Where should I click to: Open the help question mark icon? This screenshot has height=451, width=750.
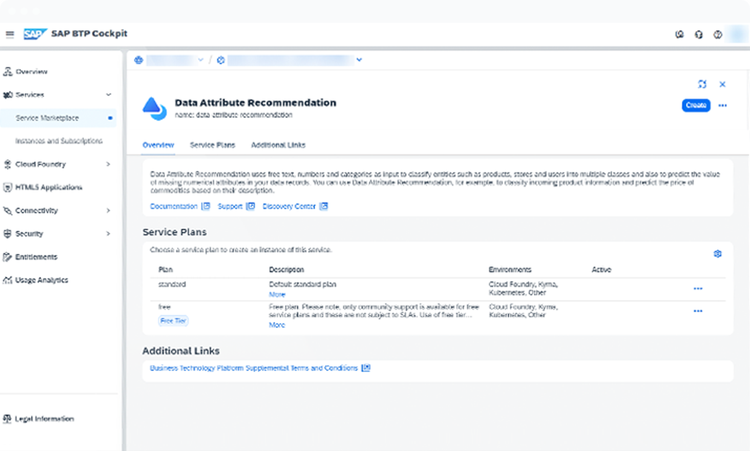click(x=717, y=34)
